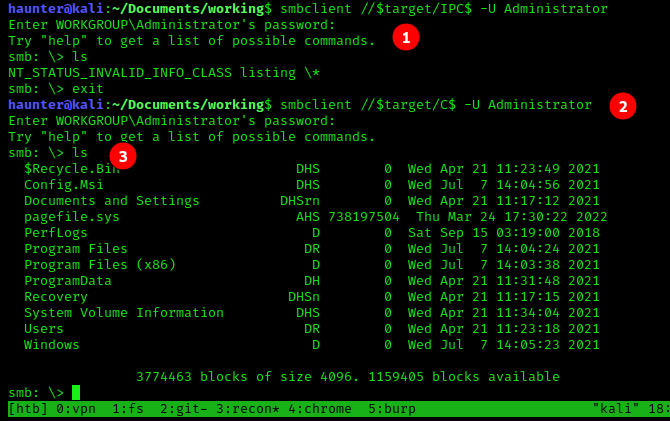
Task: Click the Windows directory entry
Action: (x=52, y=345)
